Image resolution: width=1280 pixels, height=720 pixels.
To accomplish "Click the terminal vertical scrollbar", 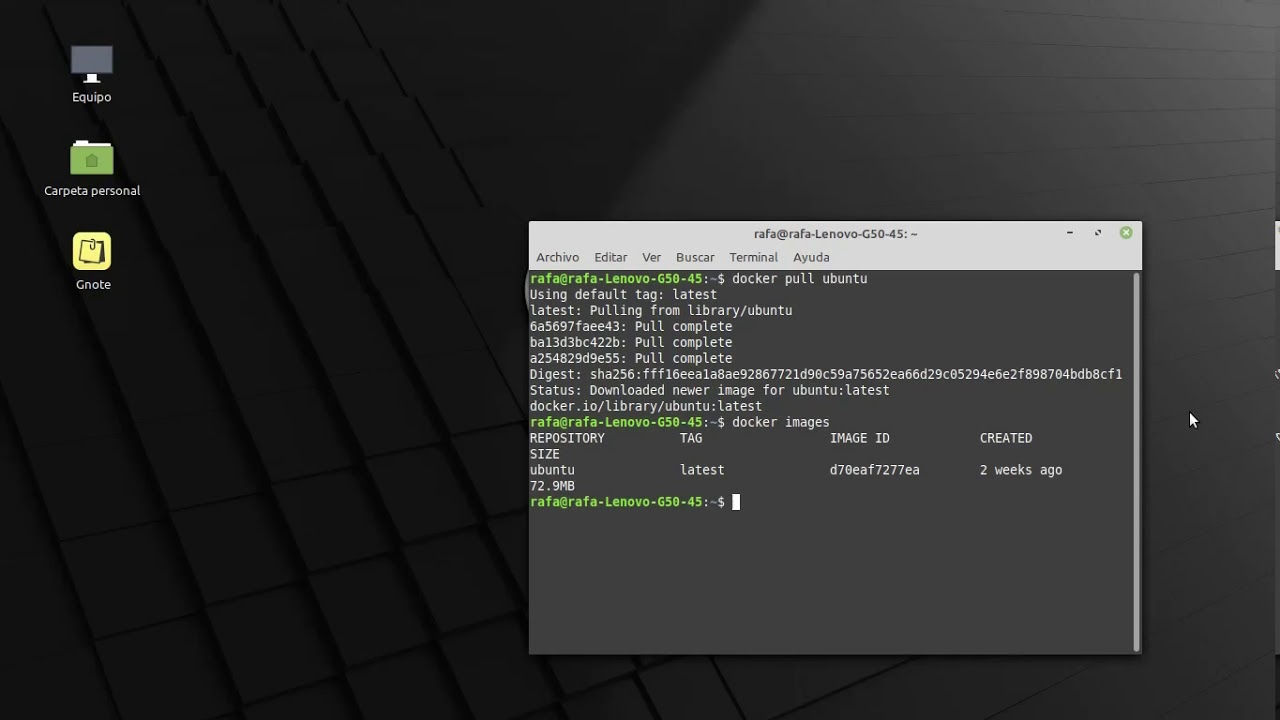I will [1136, 461].
